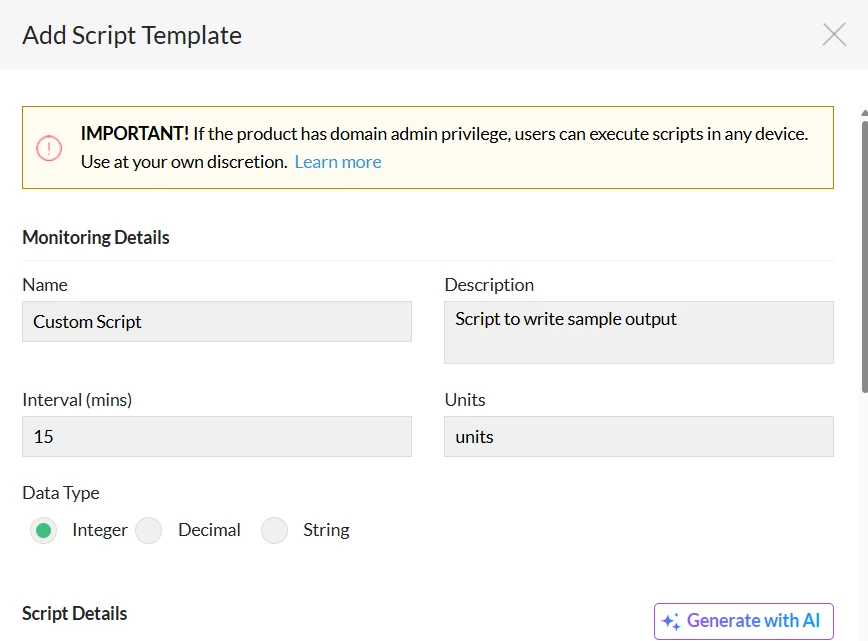Viewport: 868px width, 641px height.
Task: Select the Integer data type
Action: click(43, 530)
